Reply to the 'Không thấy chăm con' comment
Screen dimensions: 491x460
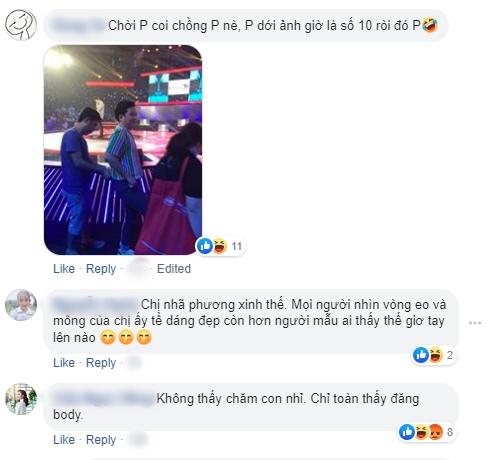(x=101, y=440)
